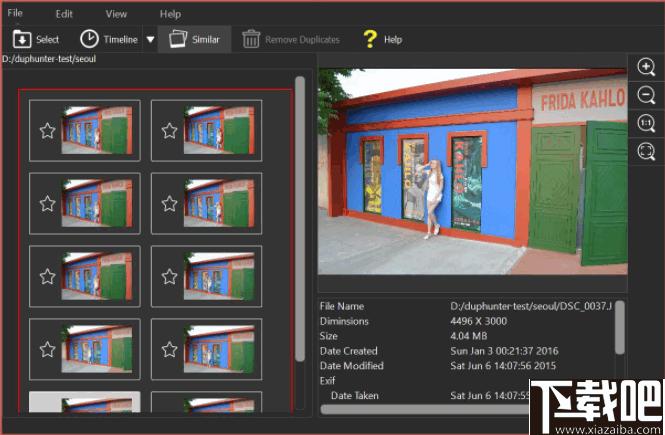This screenshot has height=435, width=665.
Task: Open Help via yellow question mark
Action: [370, 39]
